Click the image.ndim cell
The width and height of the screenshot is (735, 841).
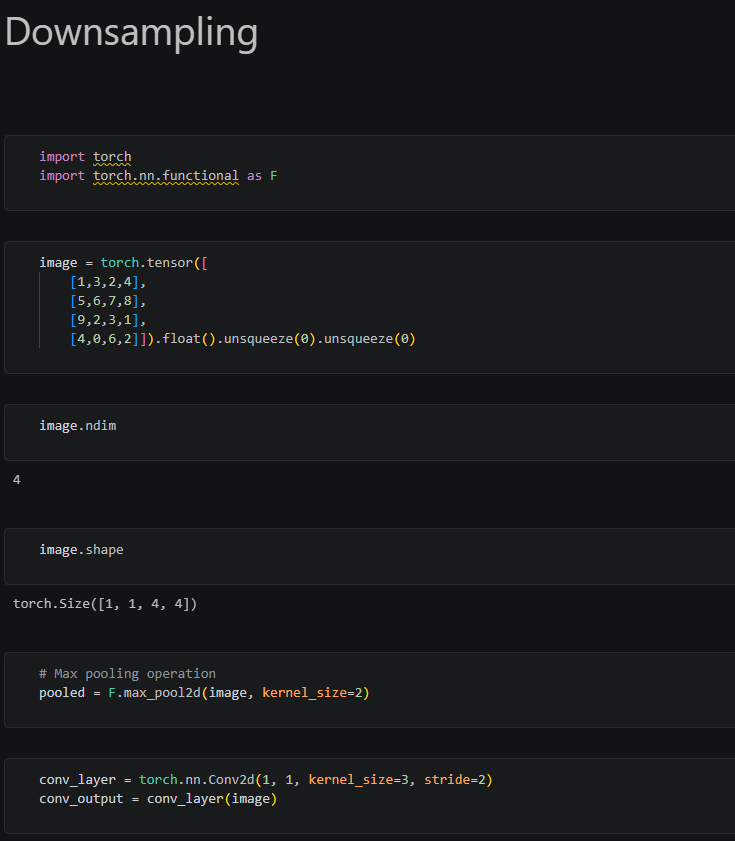(370, 432)
